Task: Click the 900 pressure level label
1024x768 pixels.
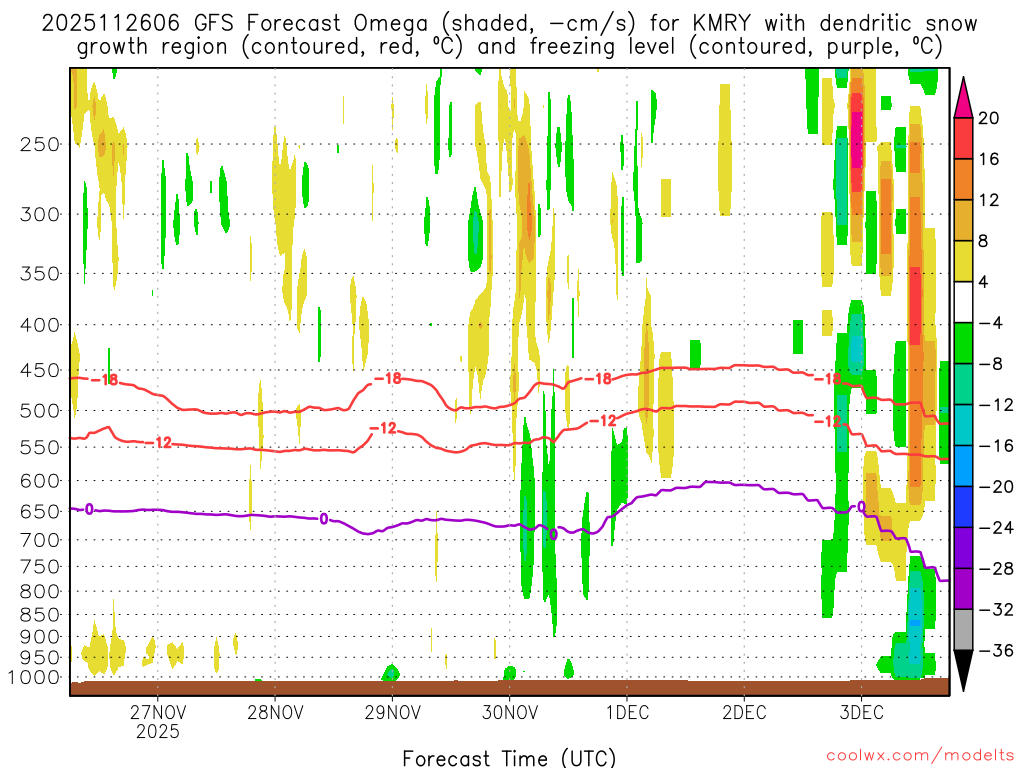Action: 40,637
